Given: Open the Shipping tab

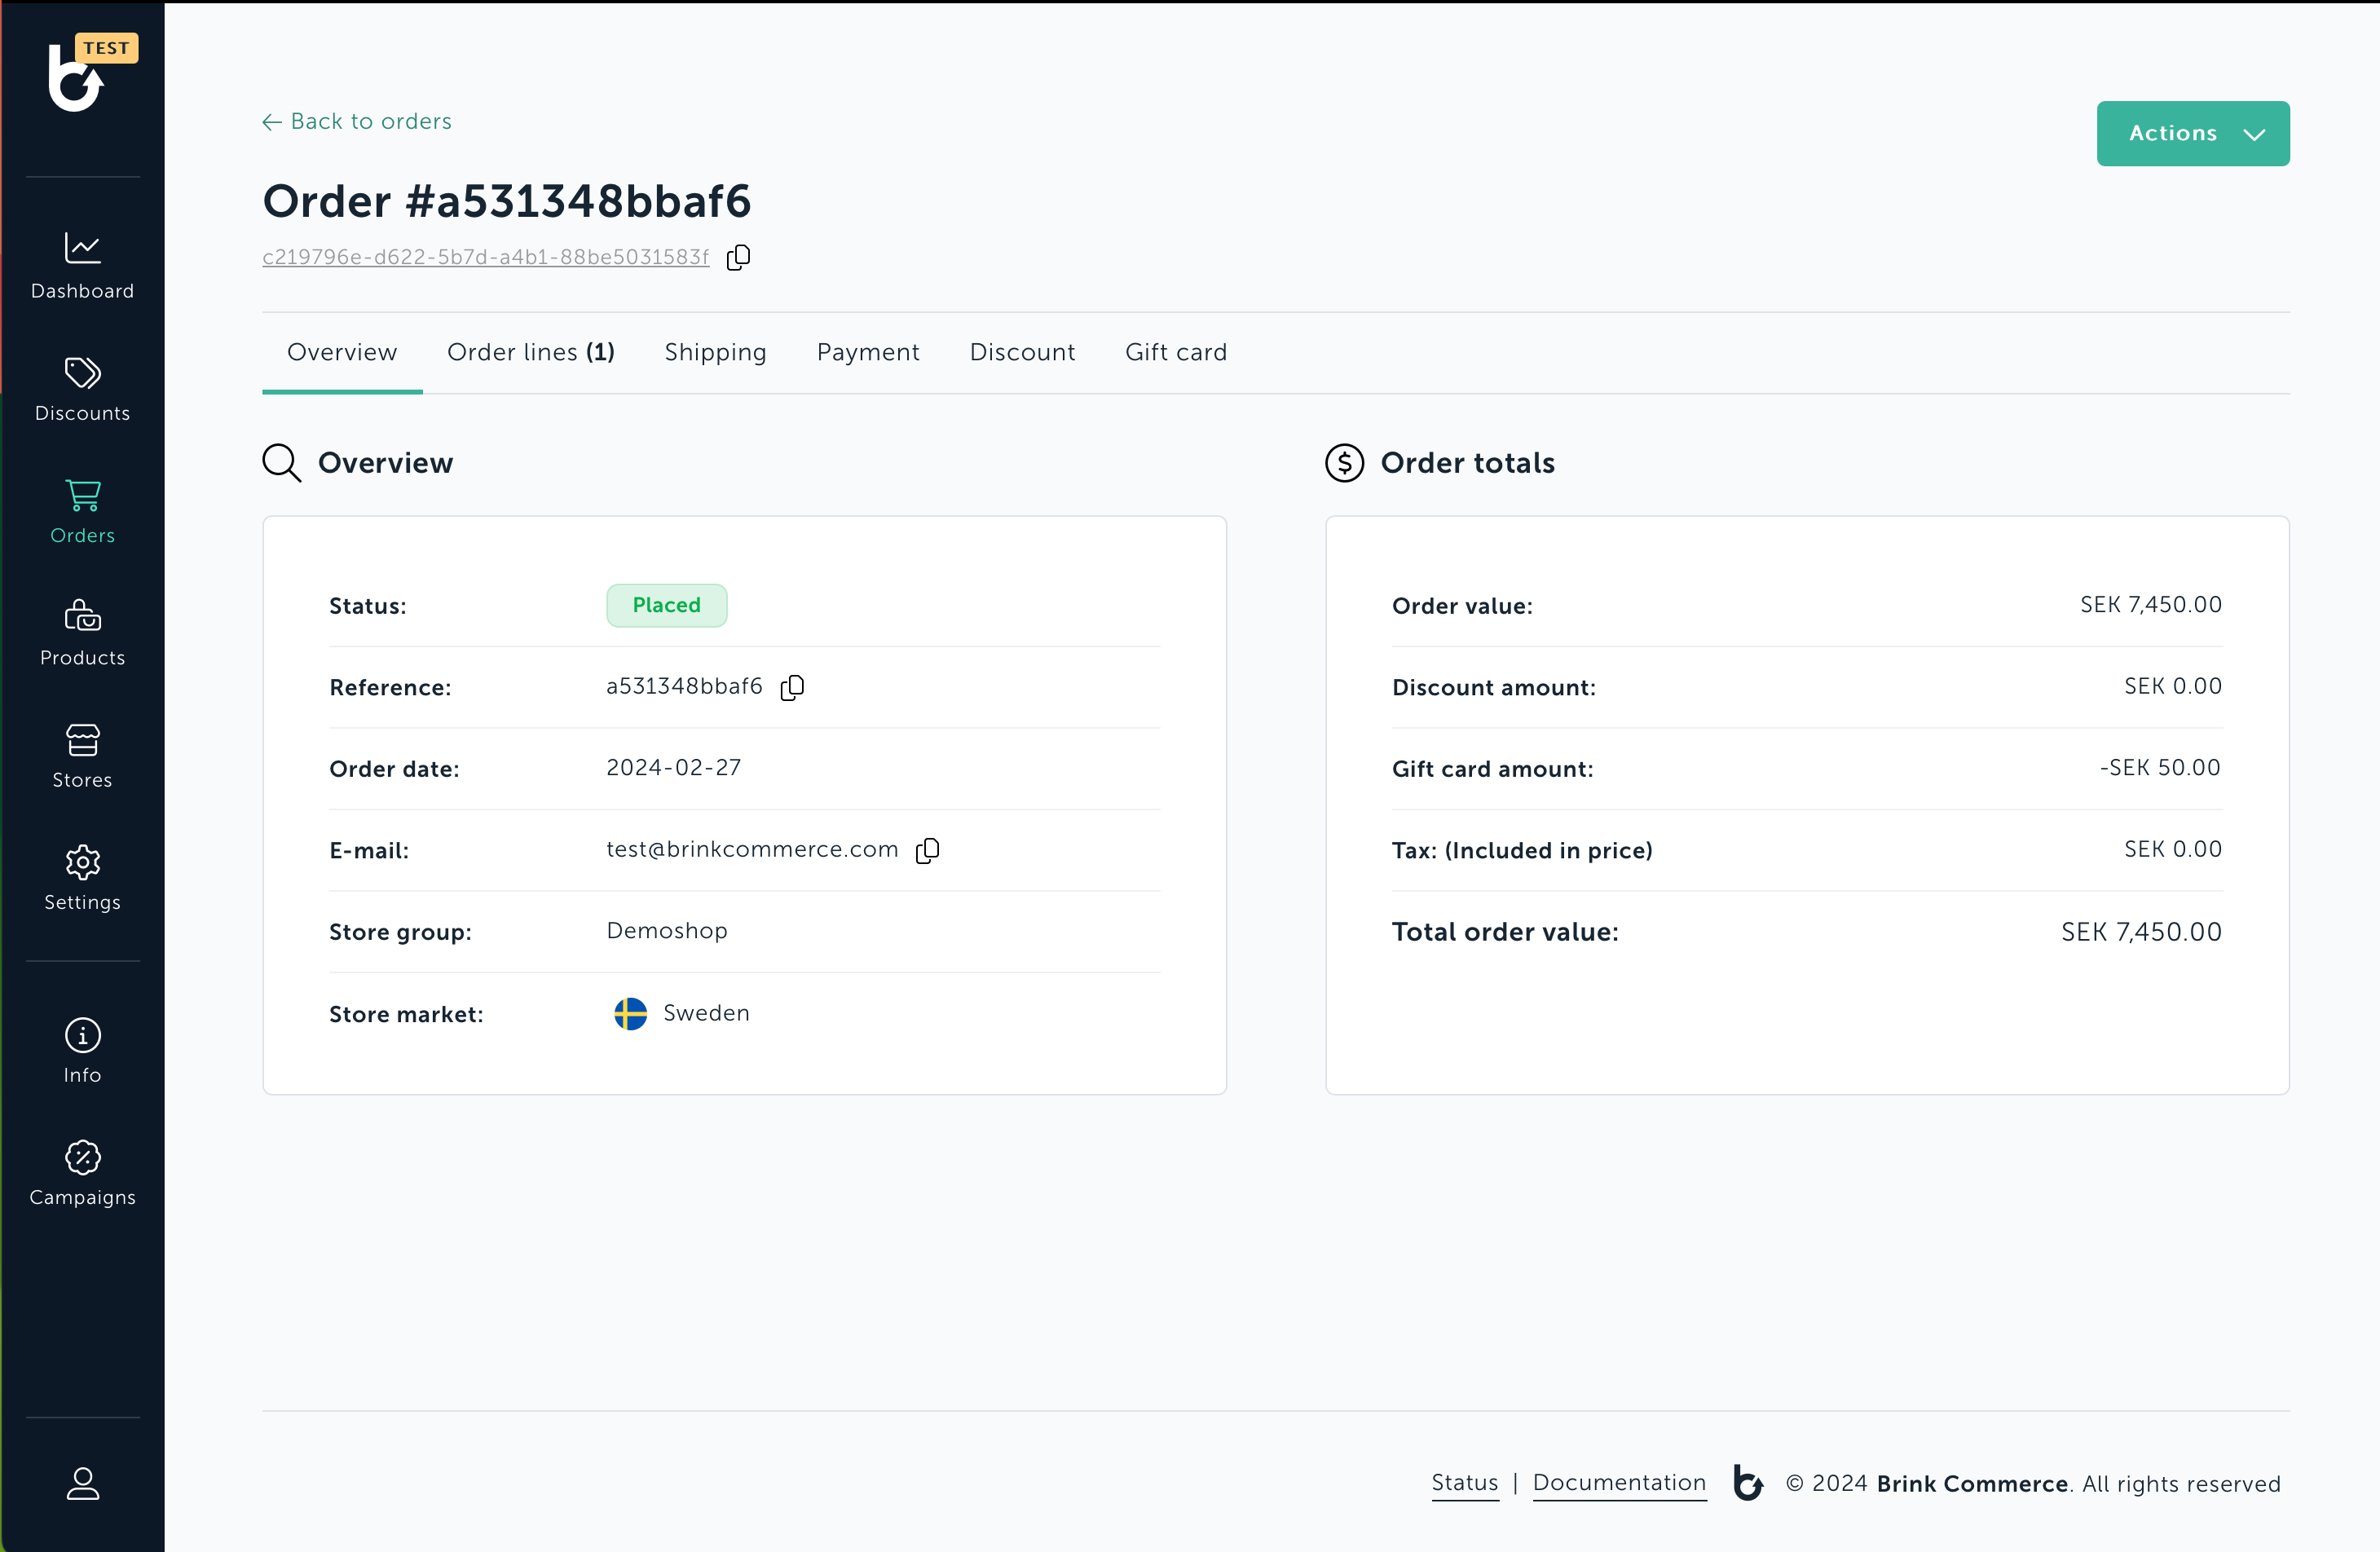Looking at the screenshot, I should pos(715,352).
